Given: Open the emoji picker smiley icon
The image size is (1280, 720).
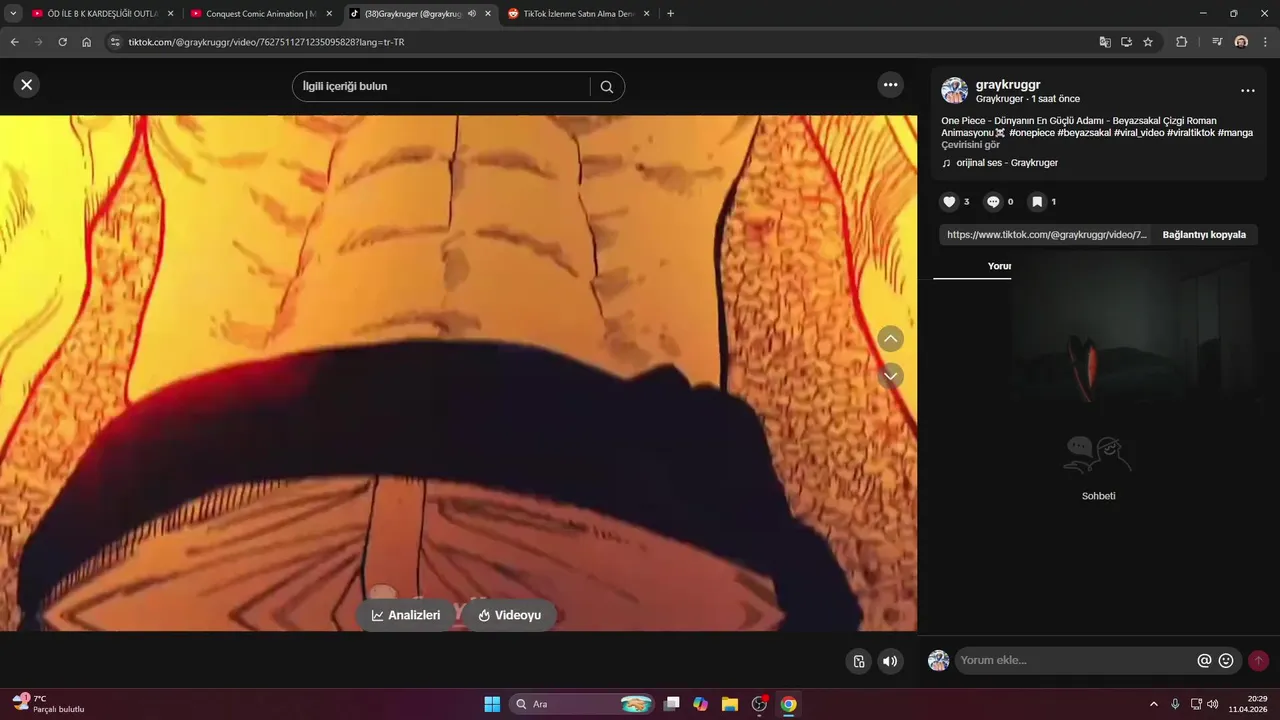Looking at the screenshot, I should click(x=1226, y=661).
